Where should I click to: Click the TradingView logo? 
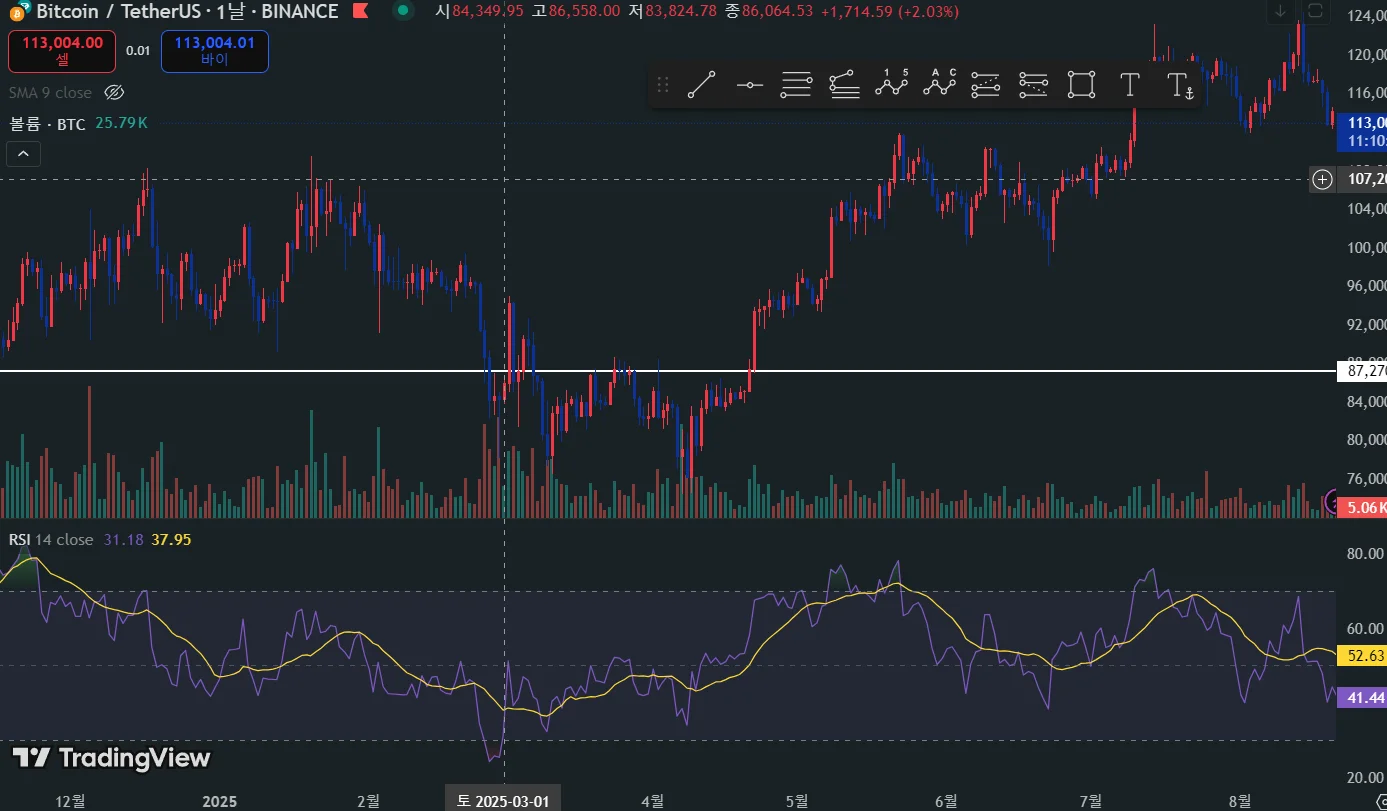point(111,758)
